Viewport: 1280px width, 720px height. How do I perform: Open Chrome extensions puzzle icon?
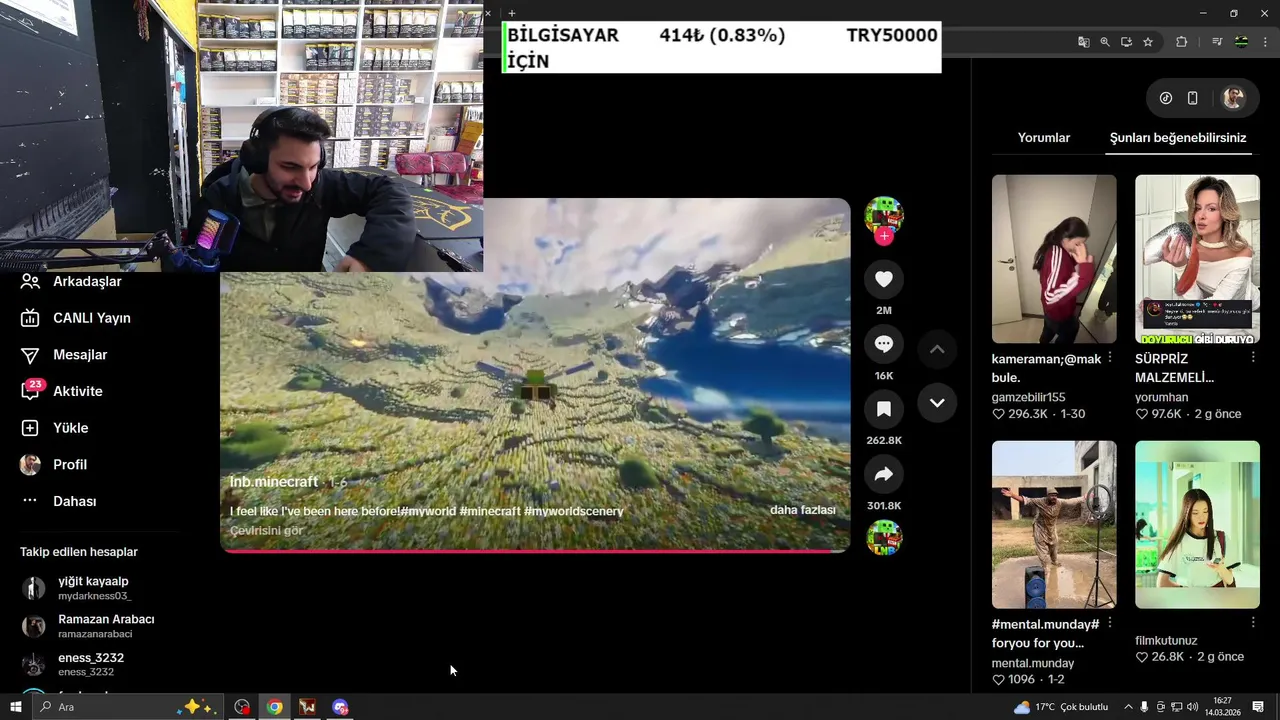pyautogui.click(x=1182, y=42)
